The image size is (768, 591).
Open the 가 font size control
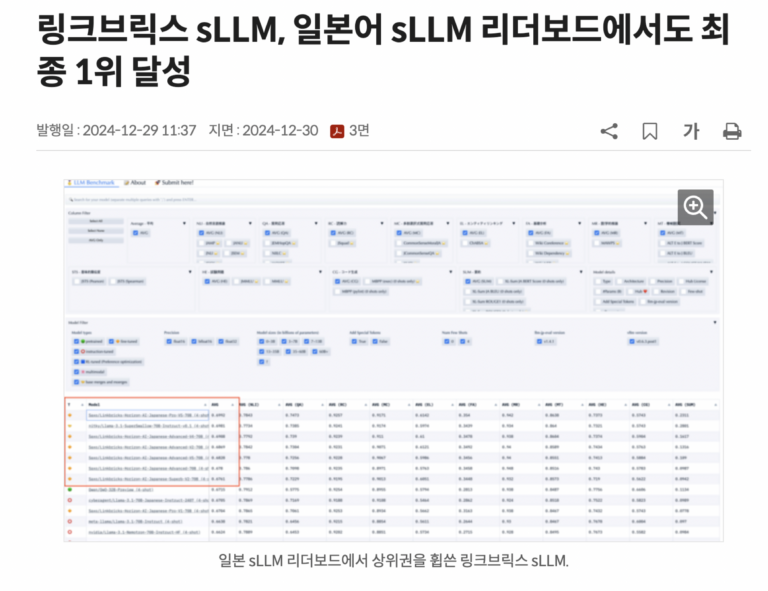691,131
